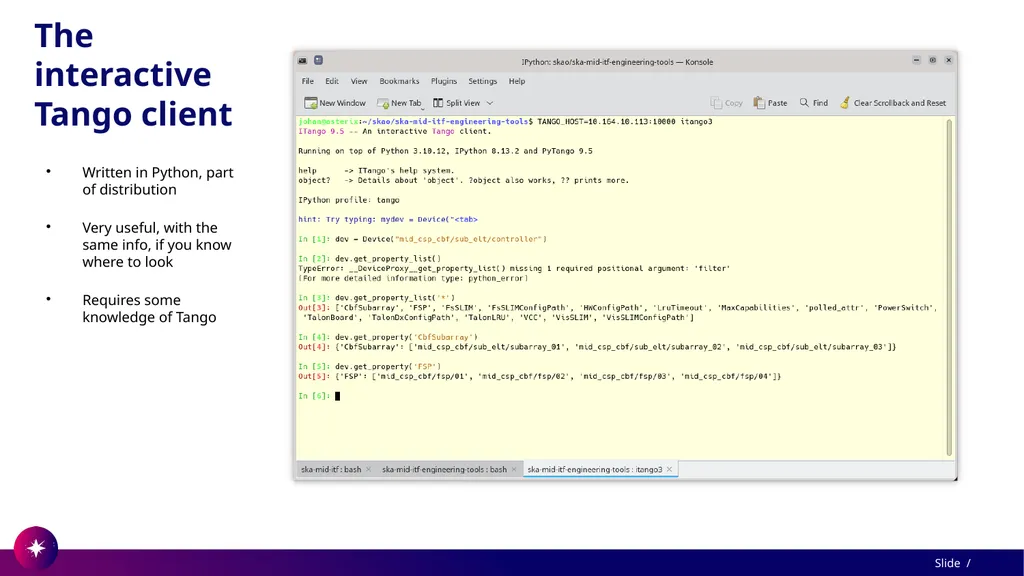Click the New Window label

(342, 103)
